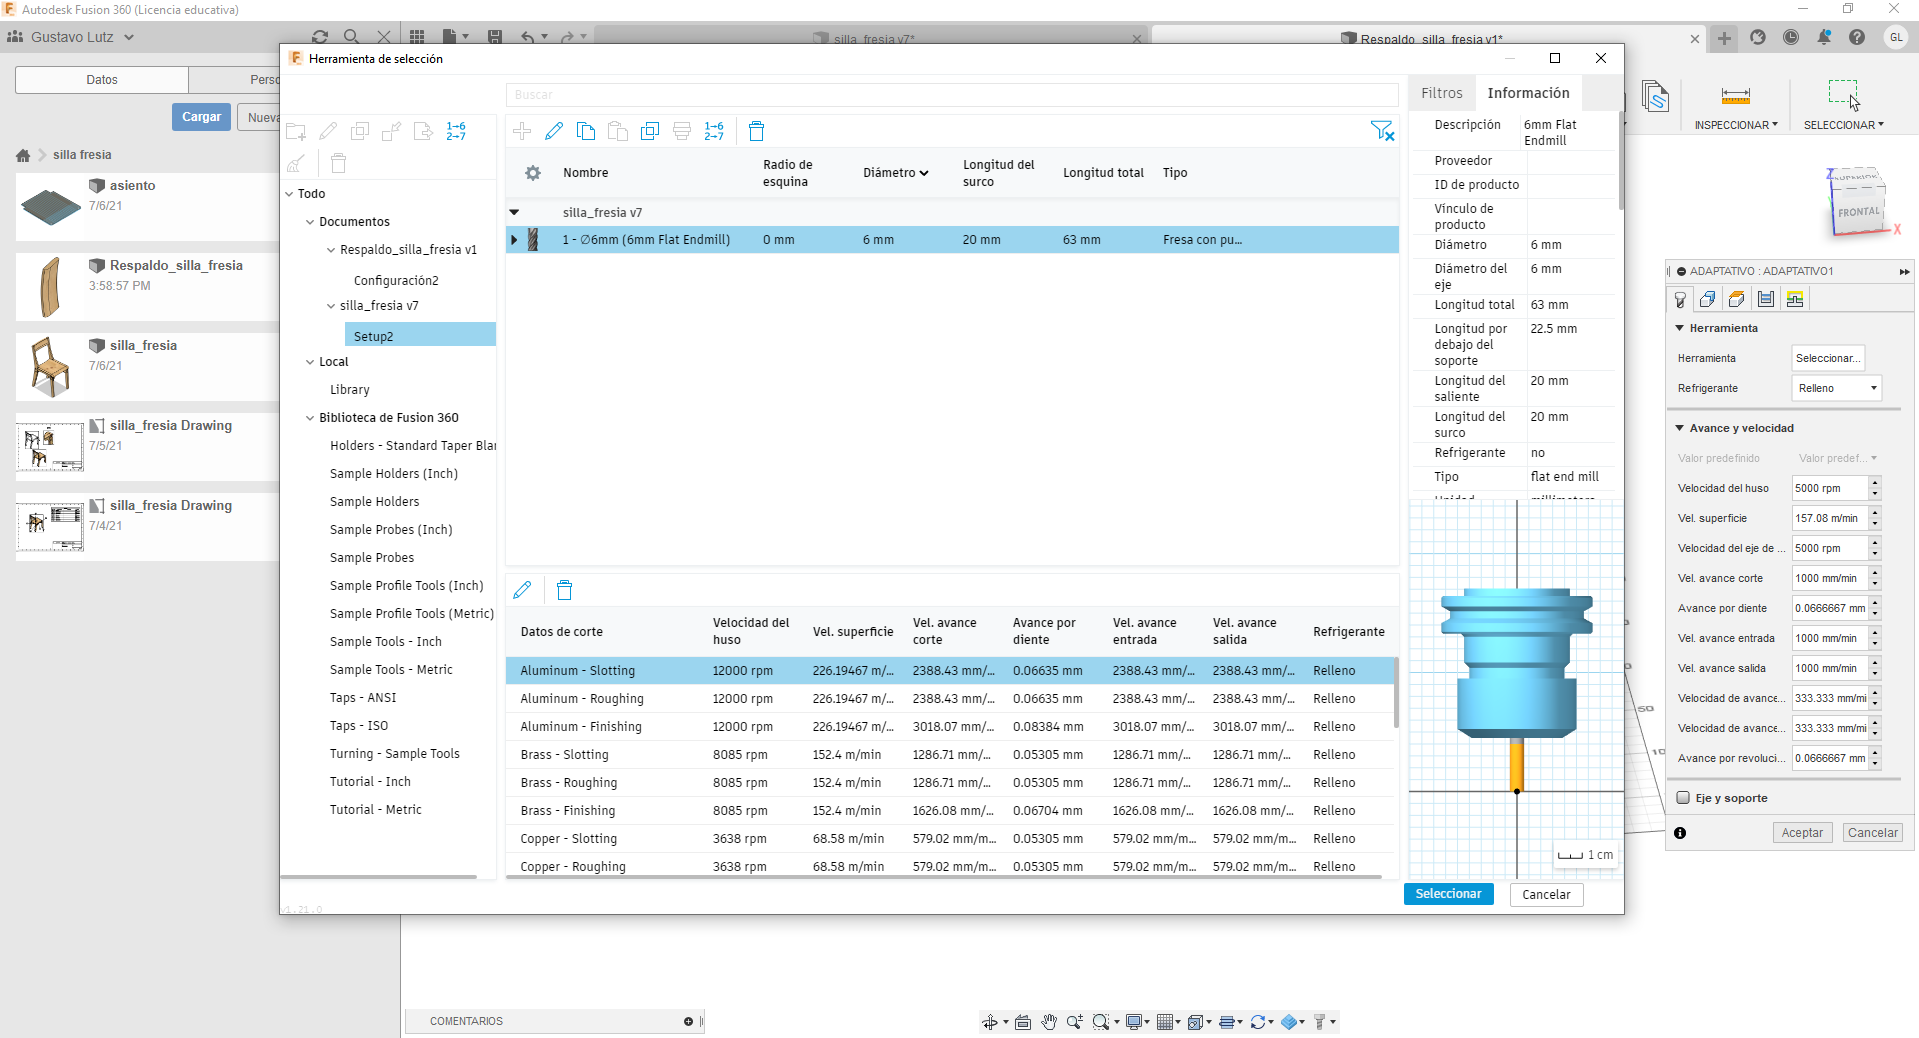Enable the Eje y soporte checkbox

coord(1683,798)
